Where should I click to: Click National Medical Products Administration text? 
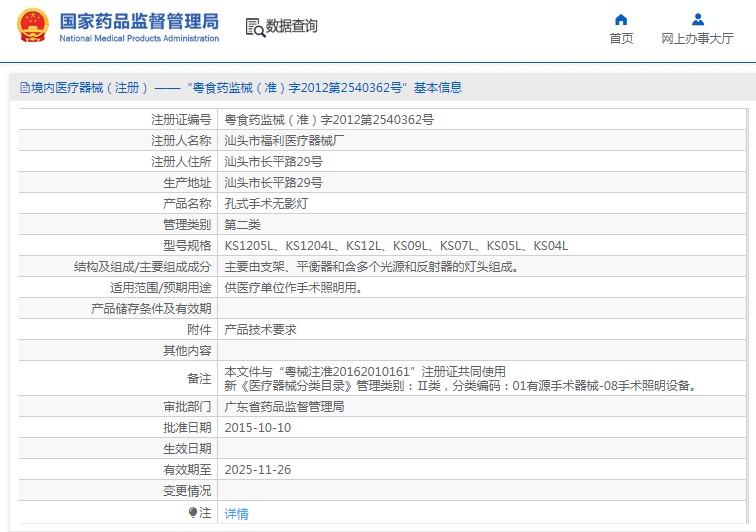(139, 38)
